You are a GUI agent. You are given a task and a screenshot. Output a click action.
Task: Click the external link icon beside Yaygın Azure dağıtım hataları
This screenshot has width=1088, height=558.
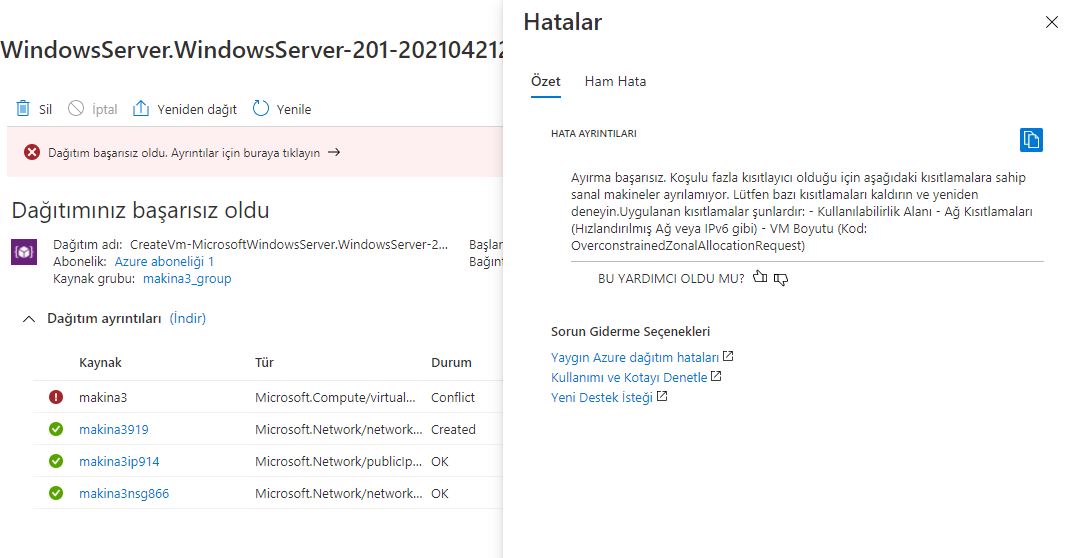click(x=728, y=356)
